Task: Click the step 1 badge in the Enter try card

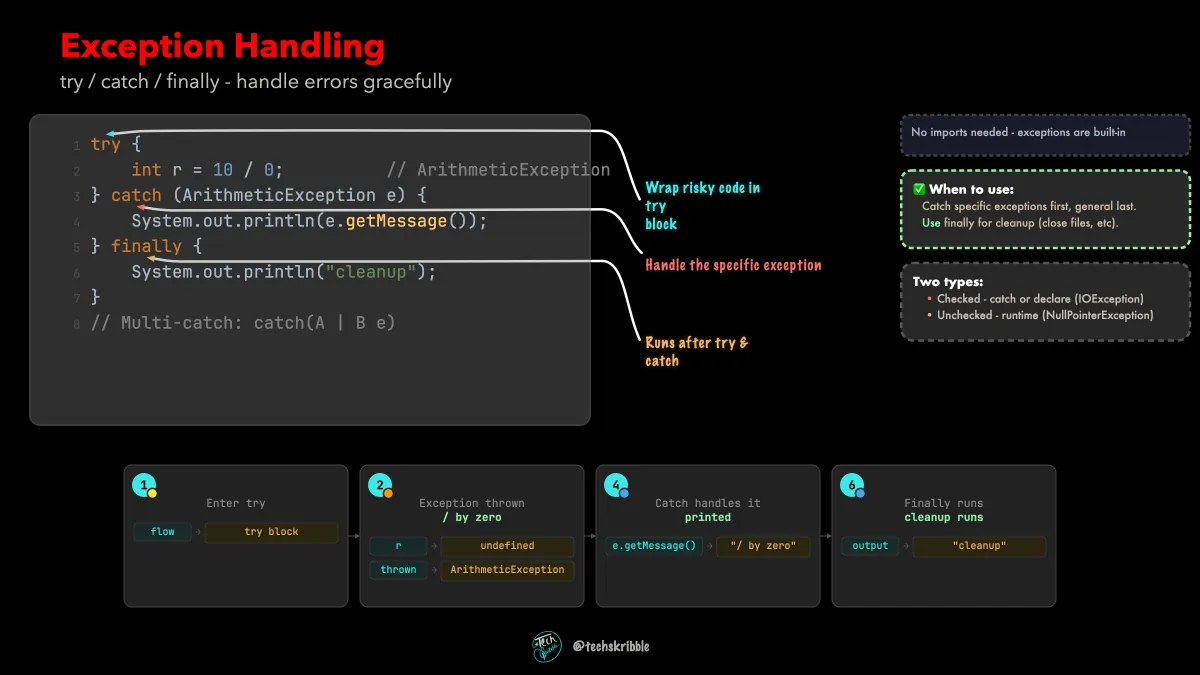Action: click(x=144, y=486)
